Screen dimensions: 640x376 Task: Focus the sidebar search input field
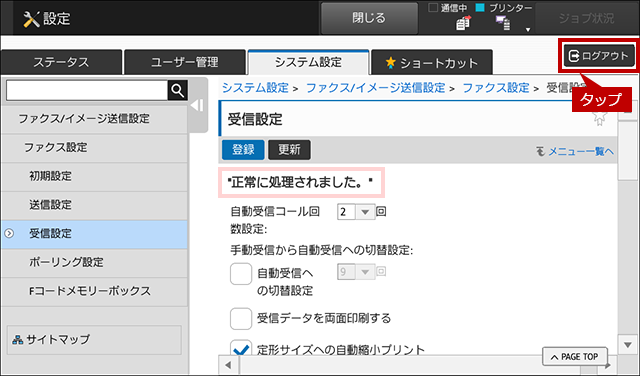pyautogui.click(x=87, y=90)
